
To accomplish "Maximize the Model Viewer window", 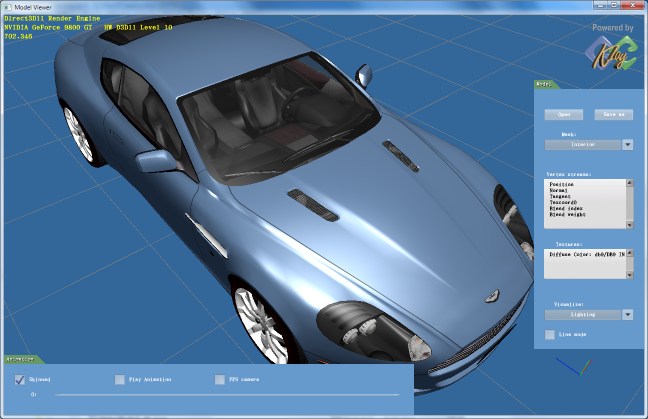I will 614,5.
